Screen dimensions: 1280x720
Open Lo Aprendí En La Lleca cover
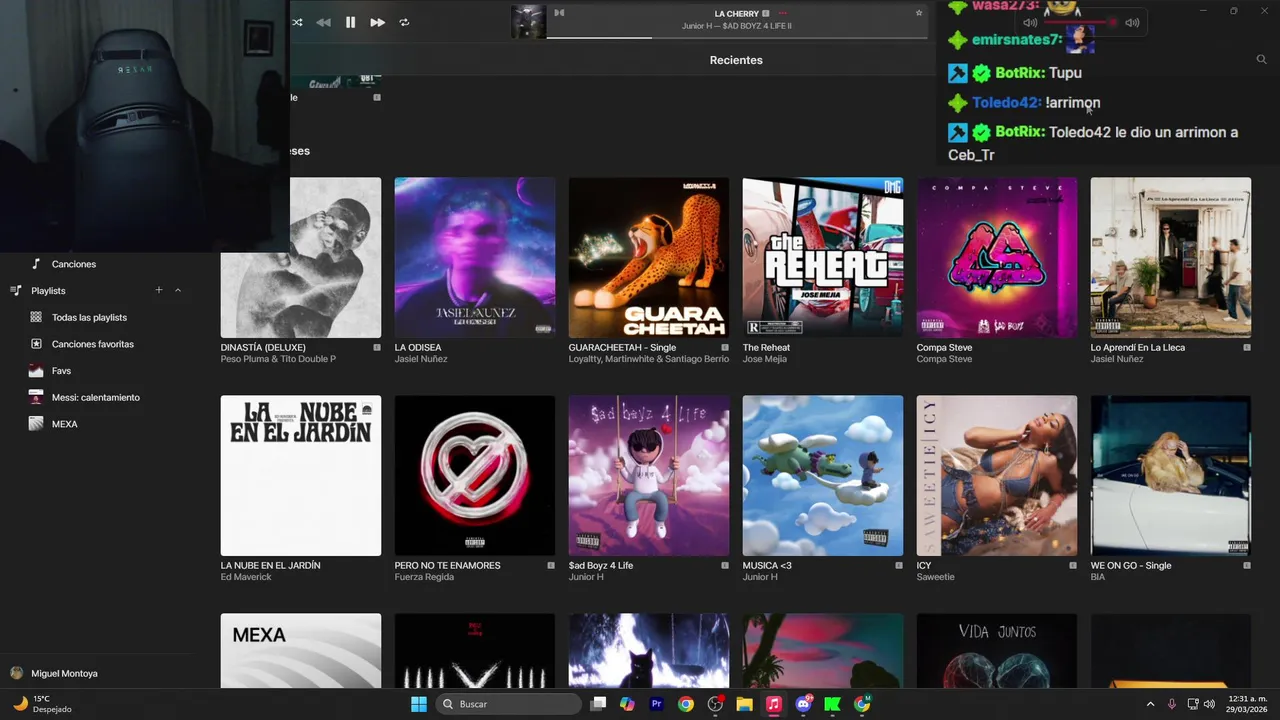tap(1171, 258)
